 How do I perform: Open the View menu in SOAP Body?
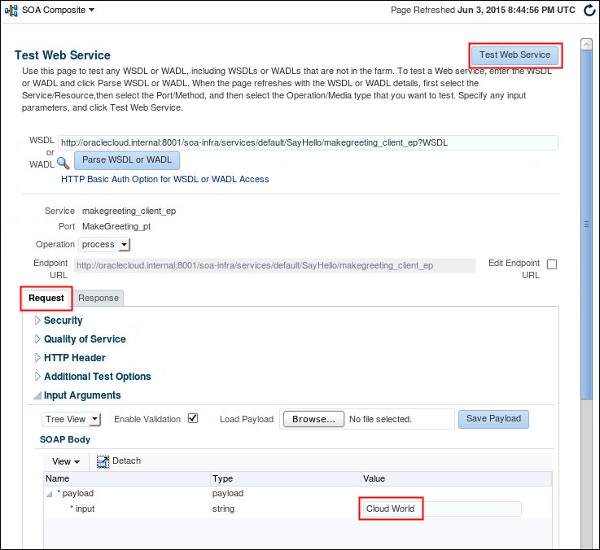[65, 462]
